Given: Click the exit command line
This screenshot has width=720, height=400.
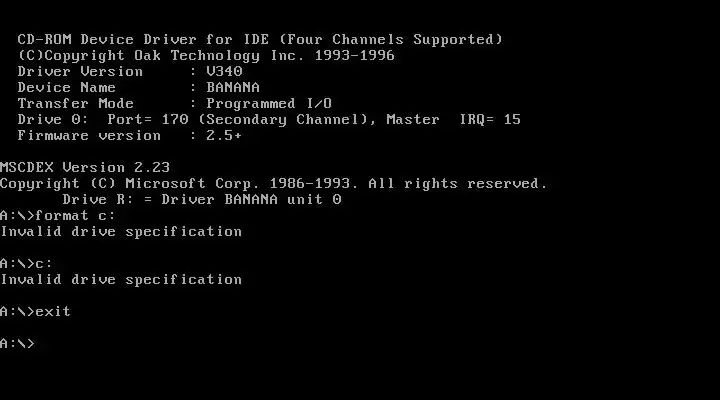Looking at the screenshot, I should (x=36, y=311).
